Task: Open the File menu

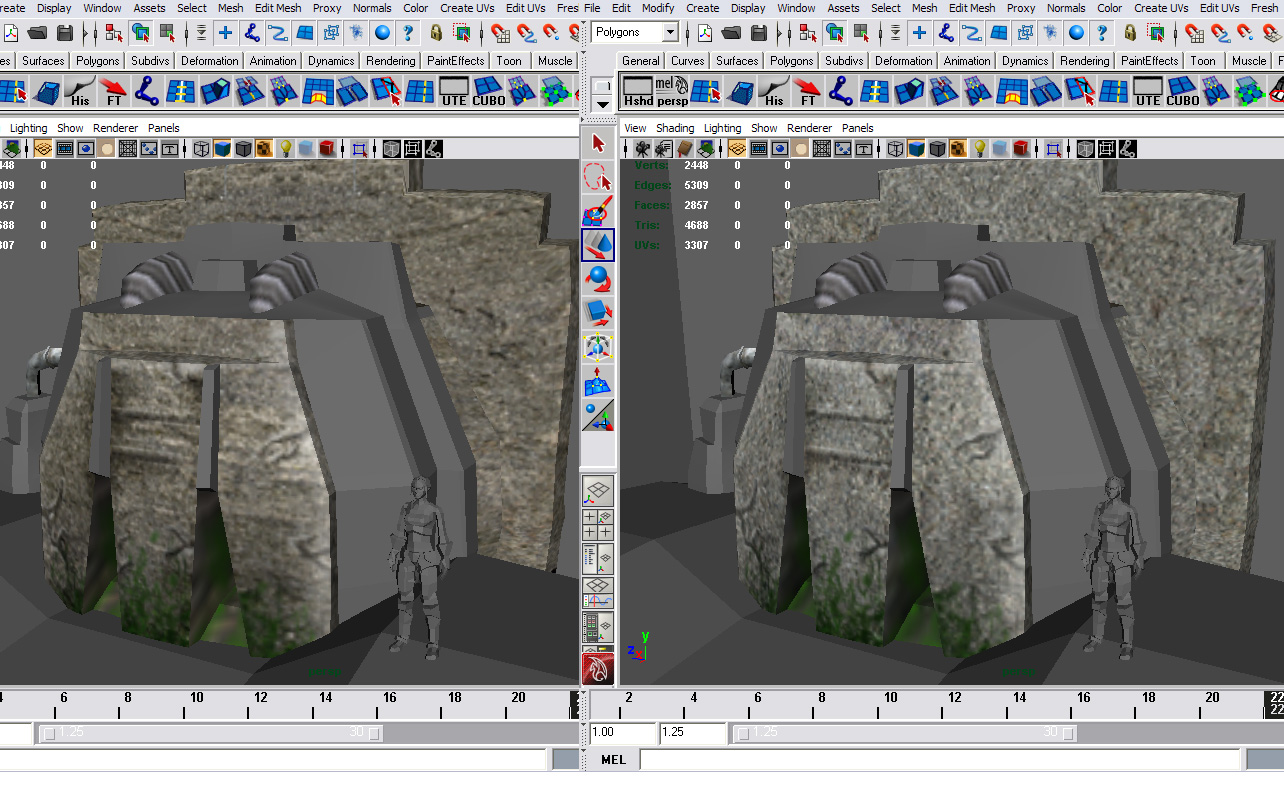Action: [x=592, y=8]
